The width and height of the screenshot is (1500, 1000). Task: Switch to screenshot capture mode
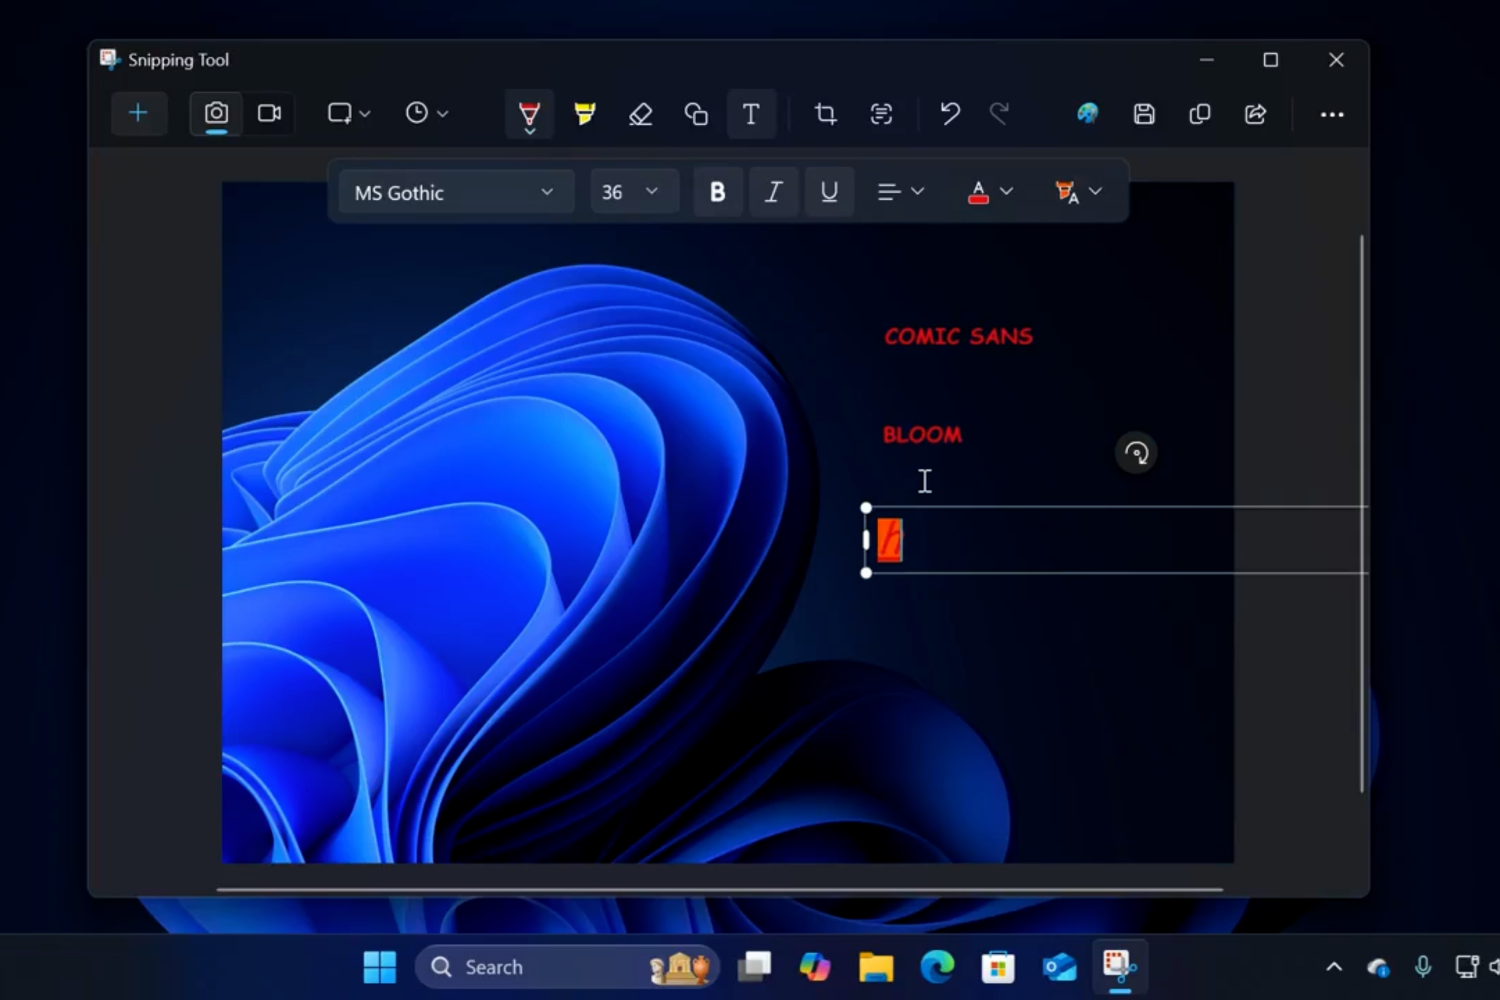[216, 113]
